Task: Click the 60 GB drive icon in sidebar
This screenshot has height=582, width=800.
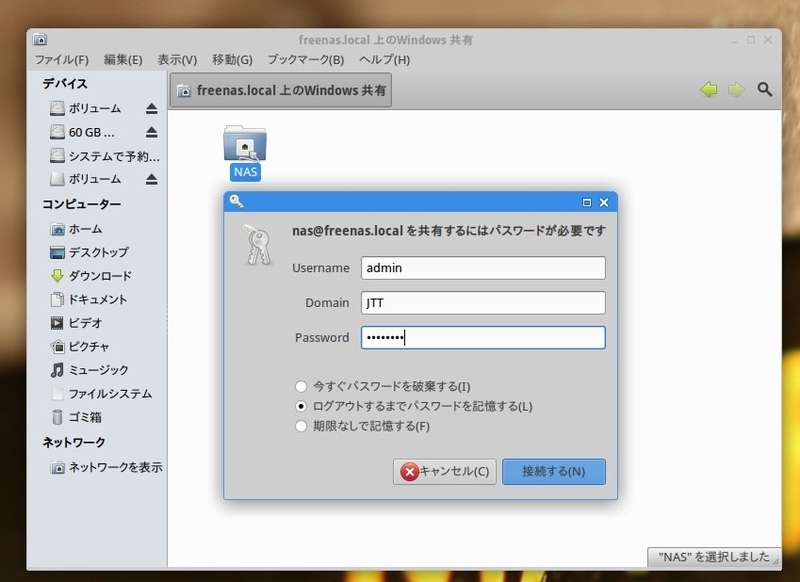Action: 57,132
